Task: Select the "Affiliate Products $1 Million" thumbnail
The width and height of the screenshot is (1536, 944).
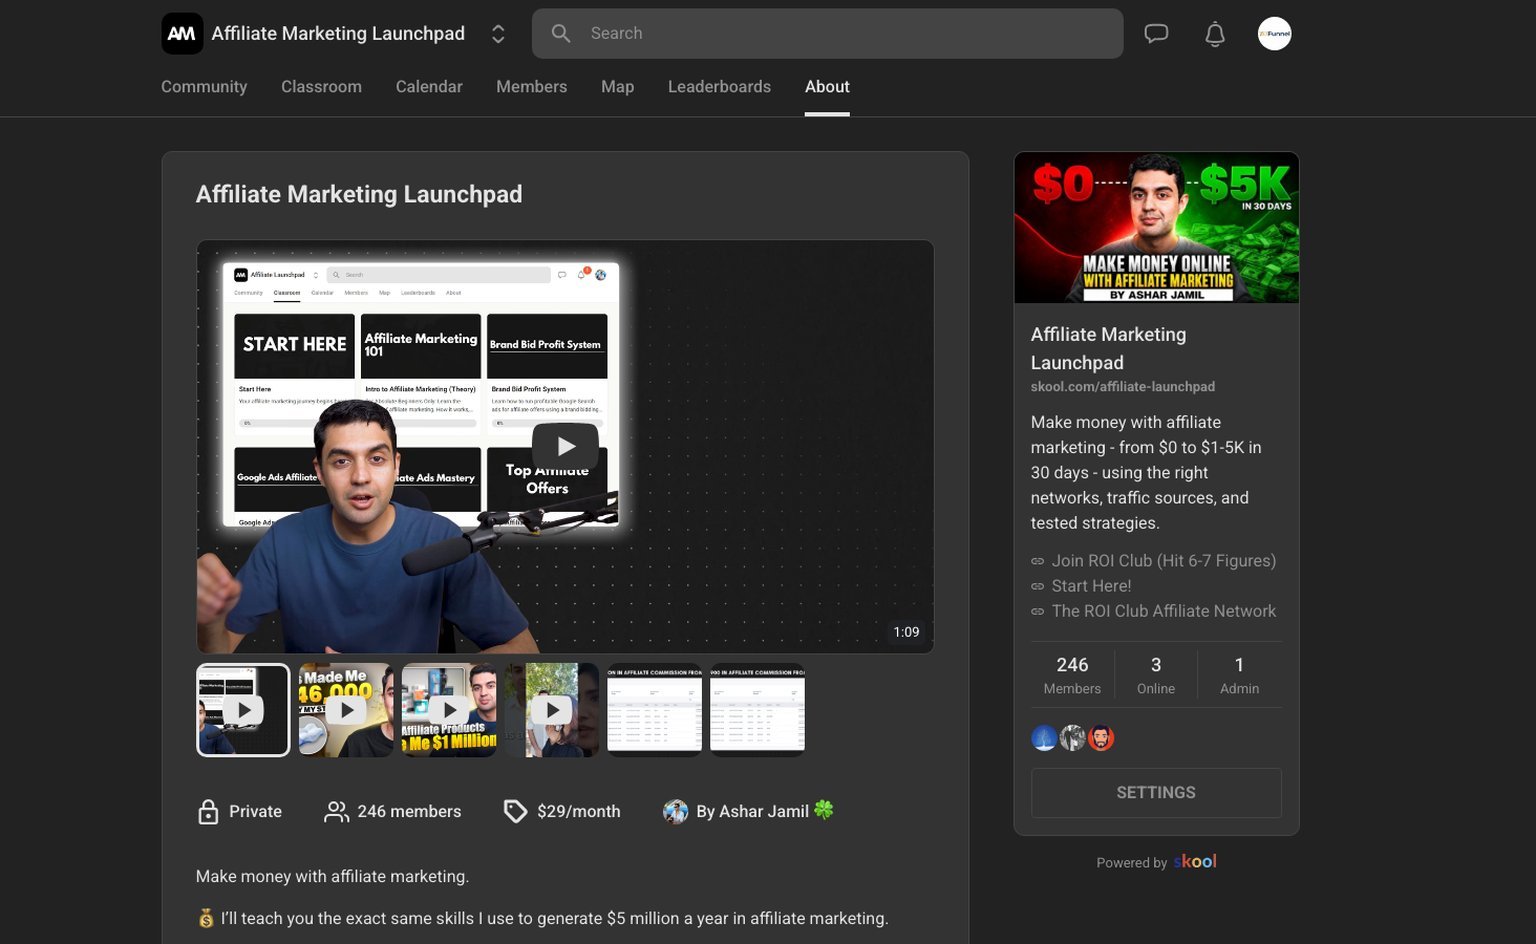Action: tap(449, 710)
